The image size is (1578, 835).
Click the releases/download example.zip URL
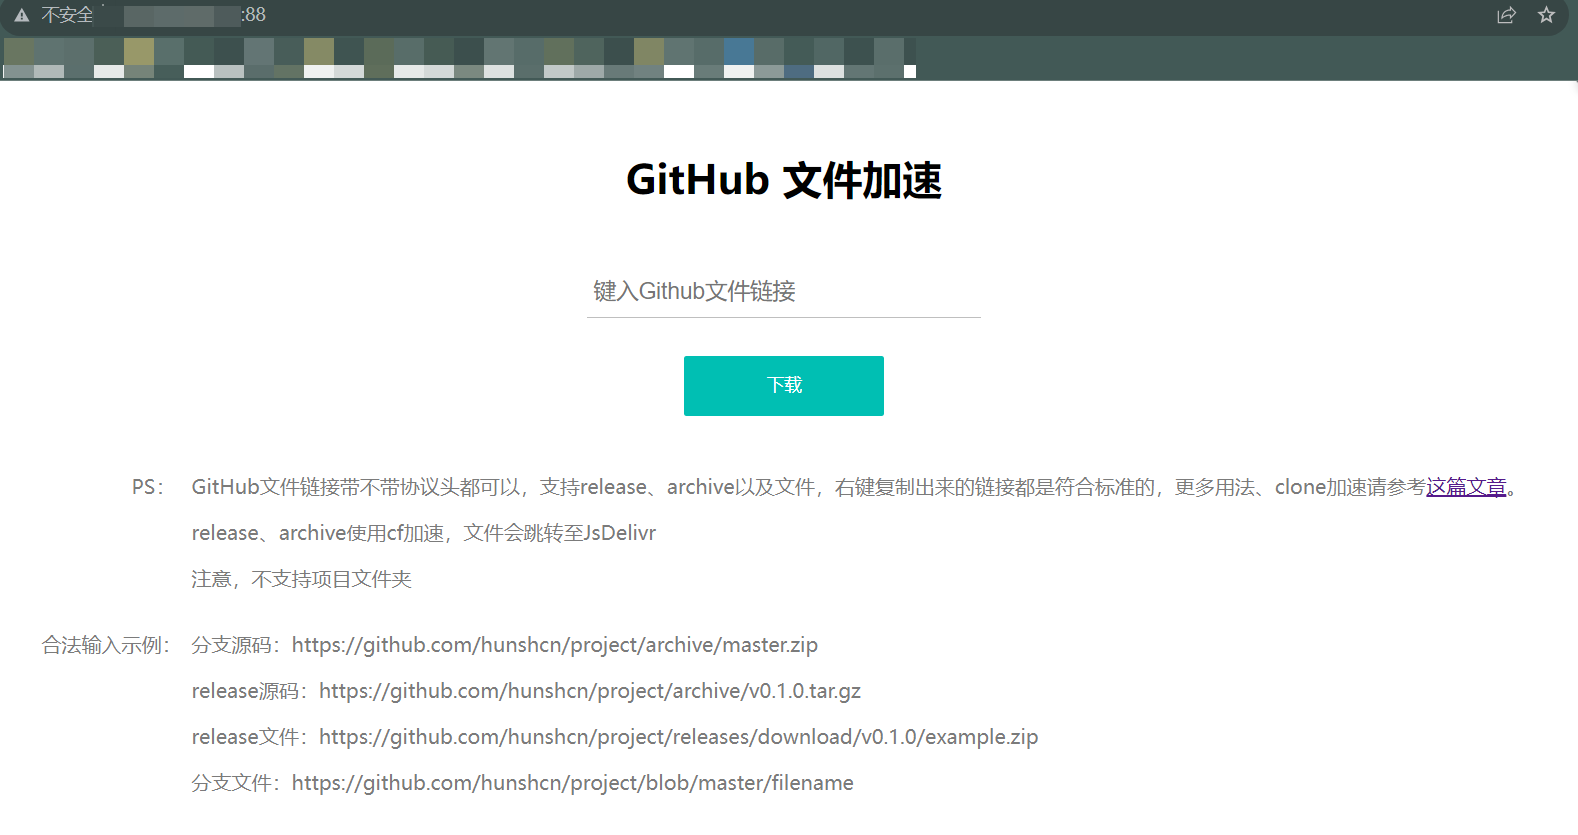tap(678, 737)
